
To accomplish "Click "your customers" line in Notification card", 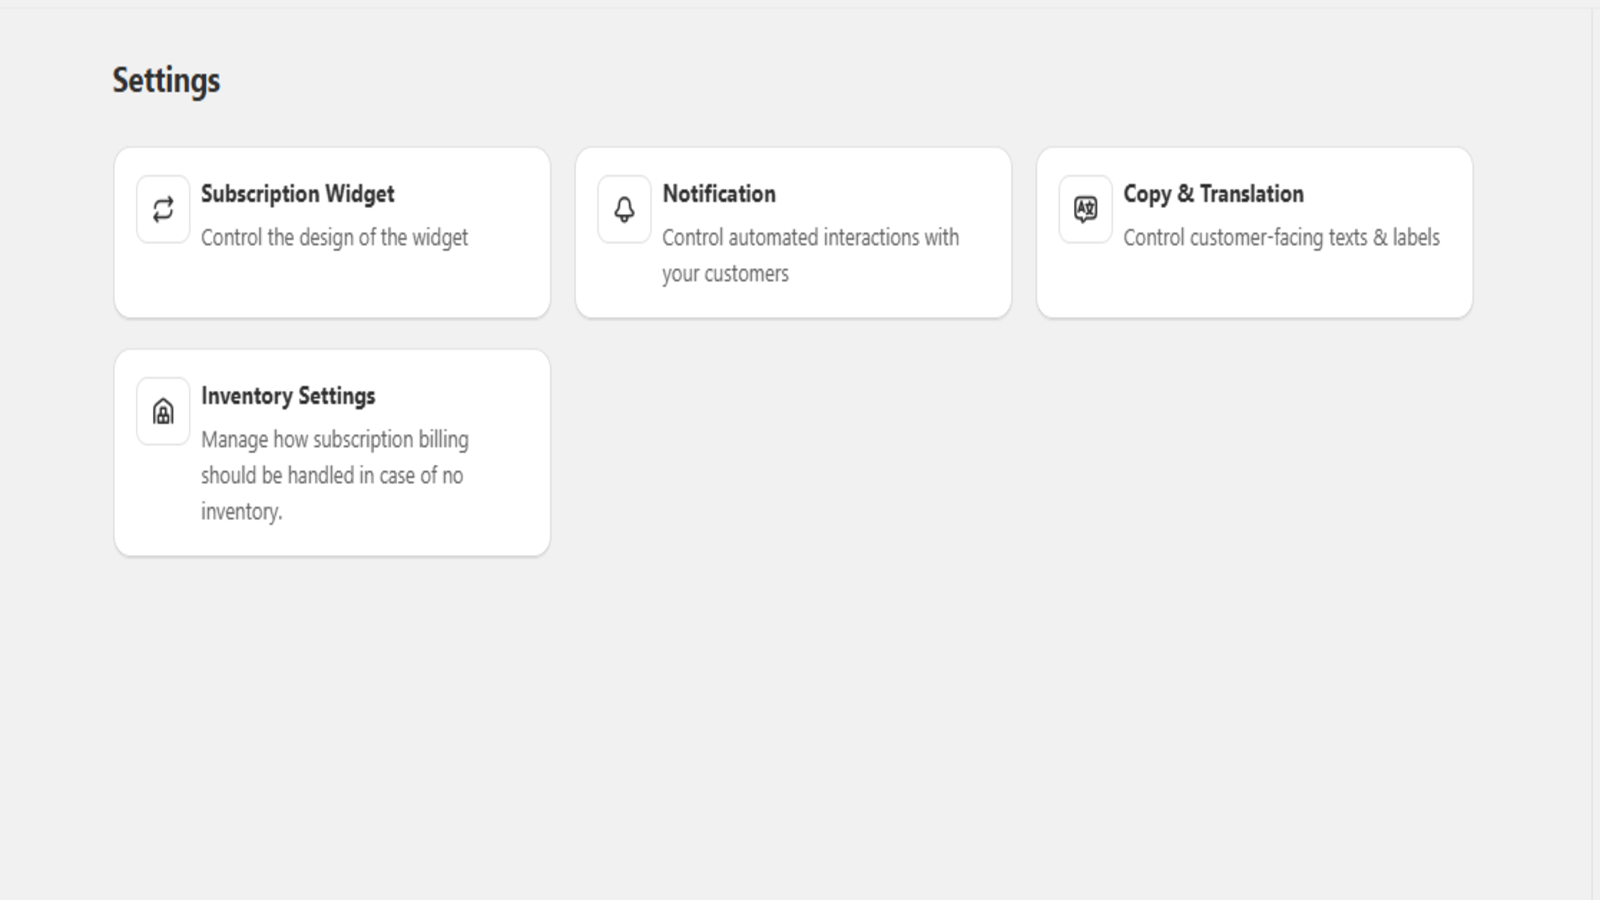I will point(725,274).
